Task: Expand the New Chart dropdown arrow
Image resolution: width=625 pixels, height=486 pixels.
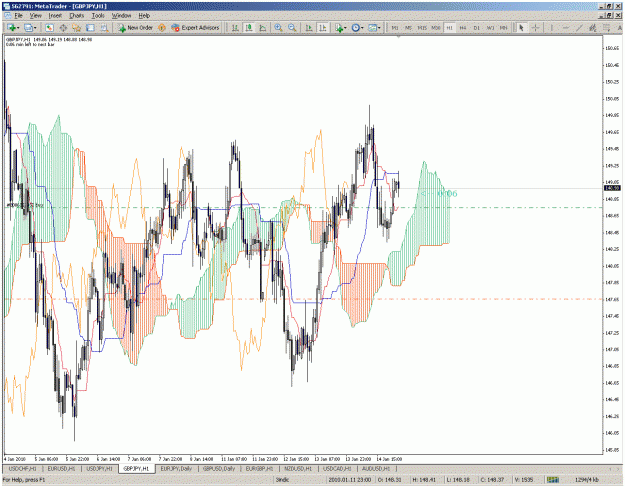Action: [18, 28]
